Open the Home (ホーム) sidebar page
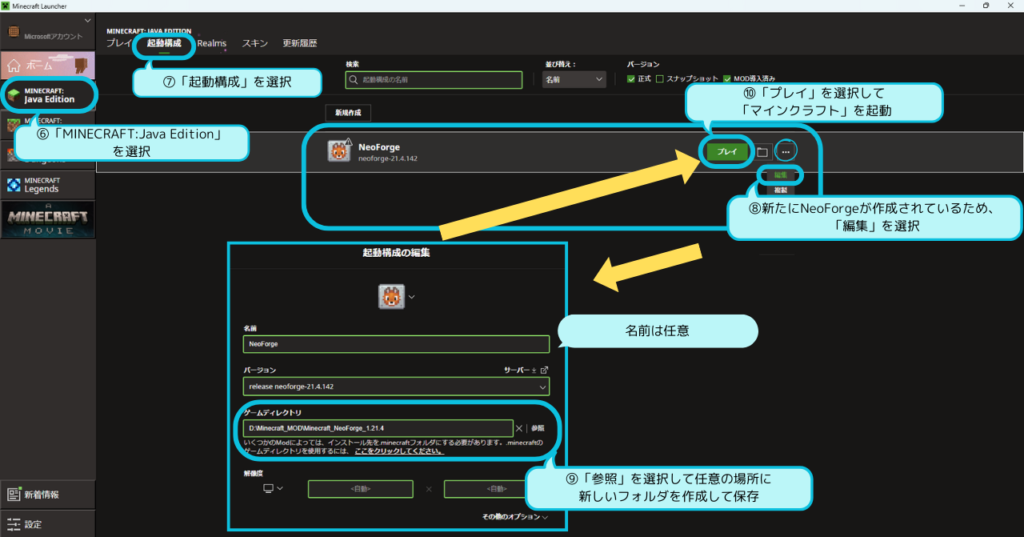1024x537 pixels. [x=48, y=65]
